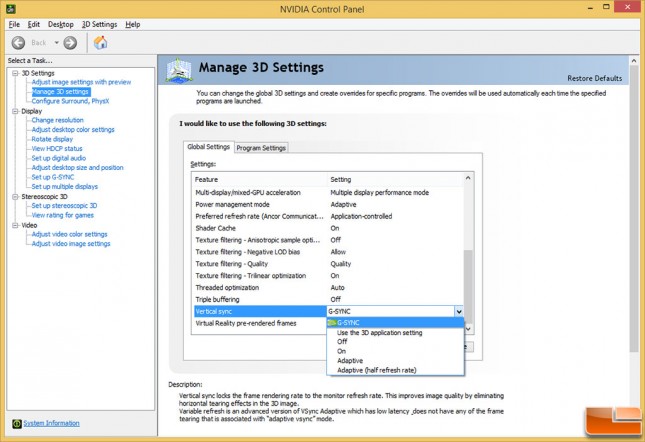Viewport: 645px width, 442px height.
Task: Select Texture filtering - Trilinear optimization row
Action: (329, 275)
